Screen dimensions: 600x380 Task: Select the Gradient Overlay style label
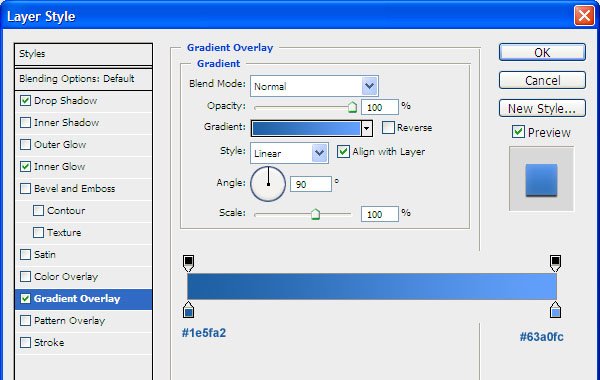[x=77, y=298]
